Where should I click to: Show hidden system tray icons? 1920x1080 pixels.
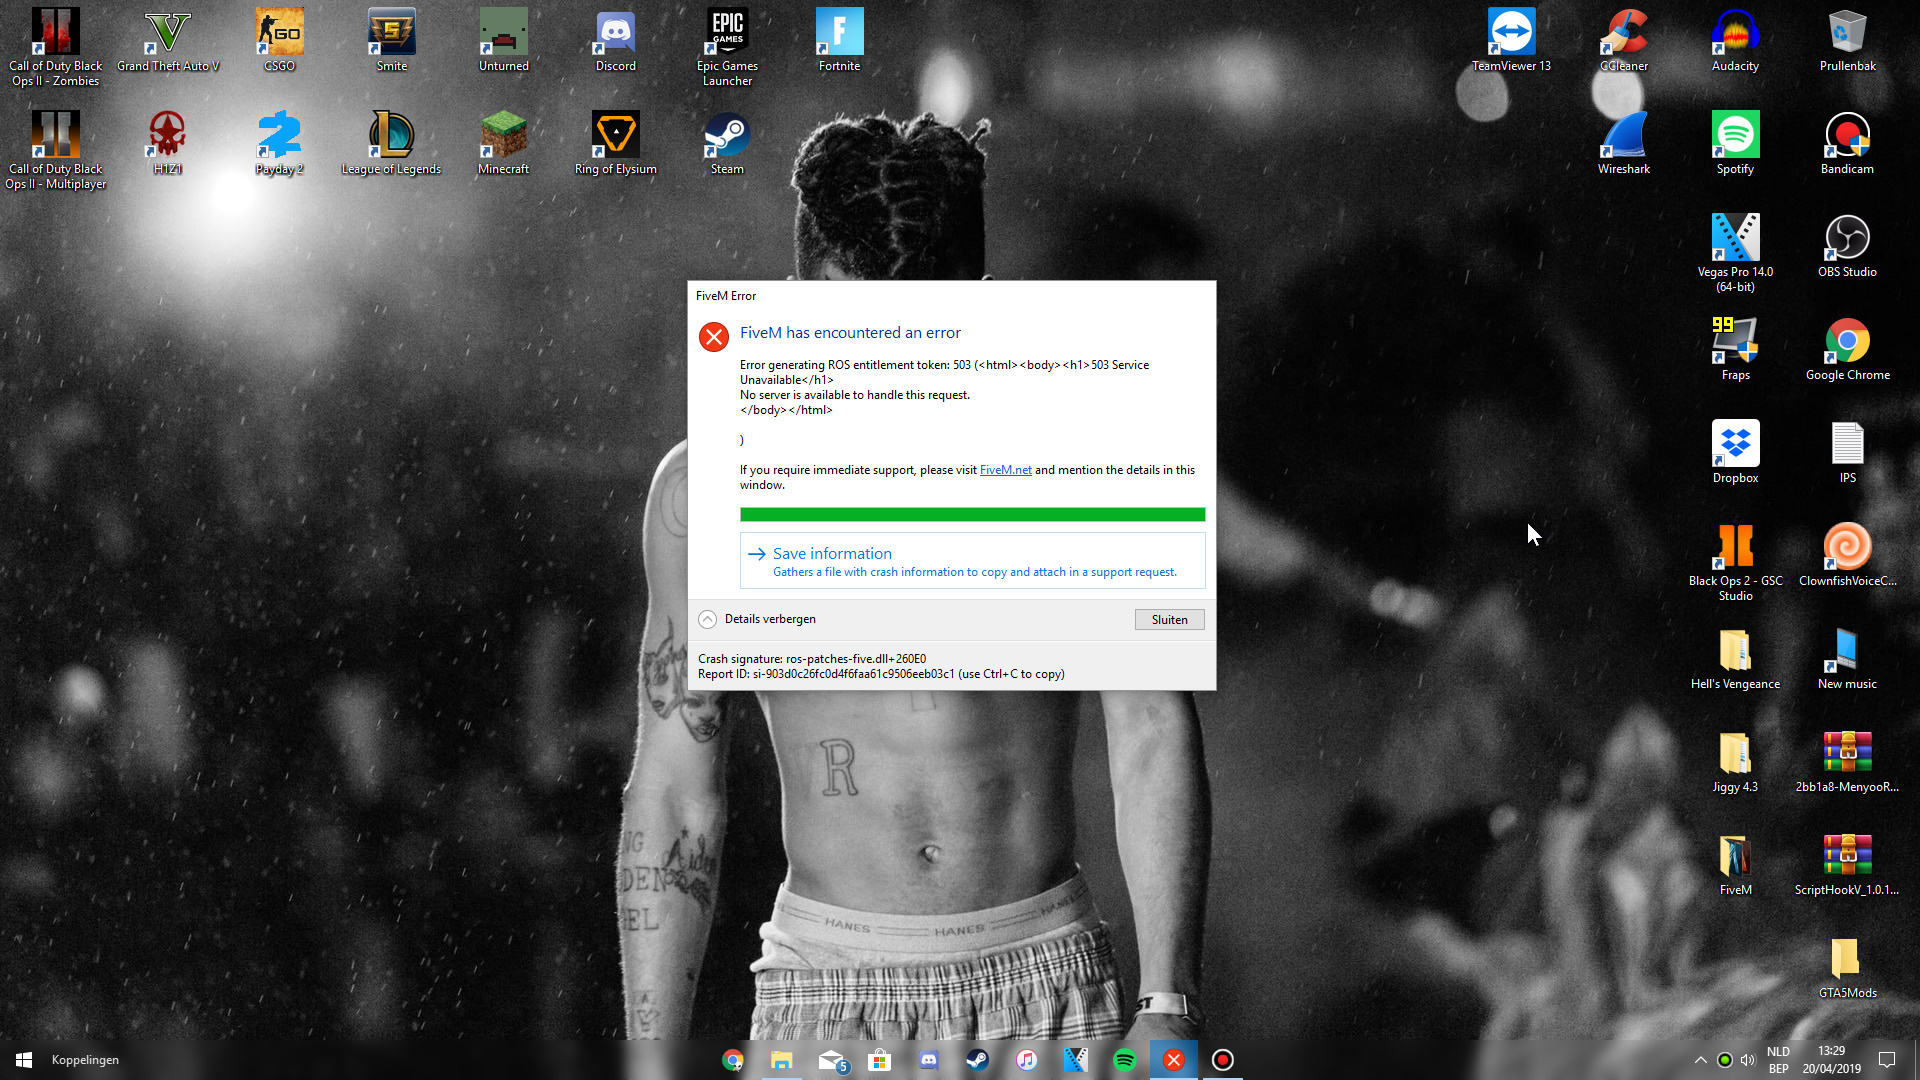tap(1700, 1060)
